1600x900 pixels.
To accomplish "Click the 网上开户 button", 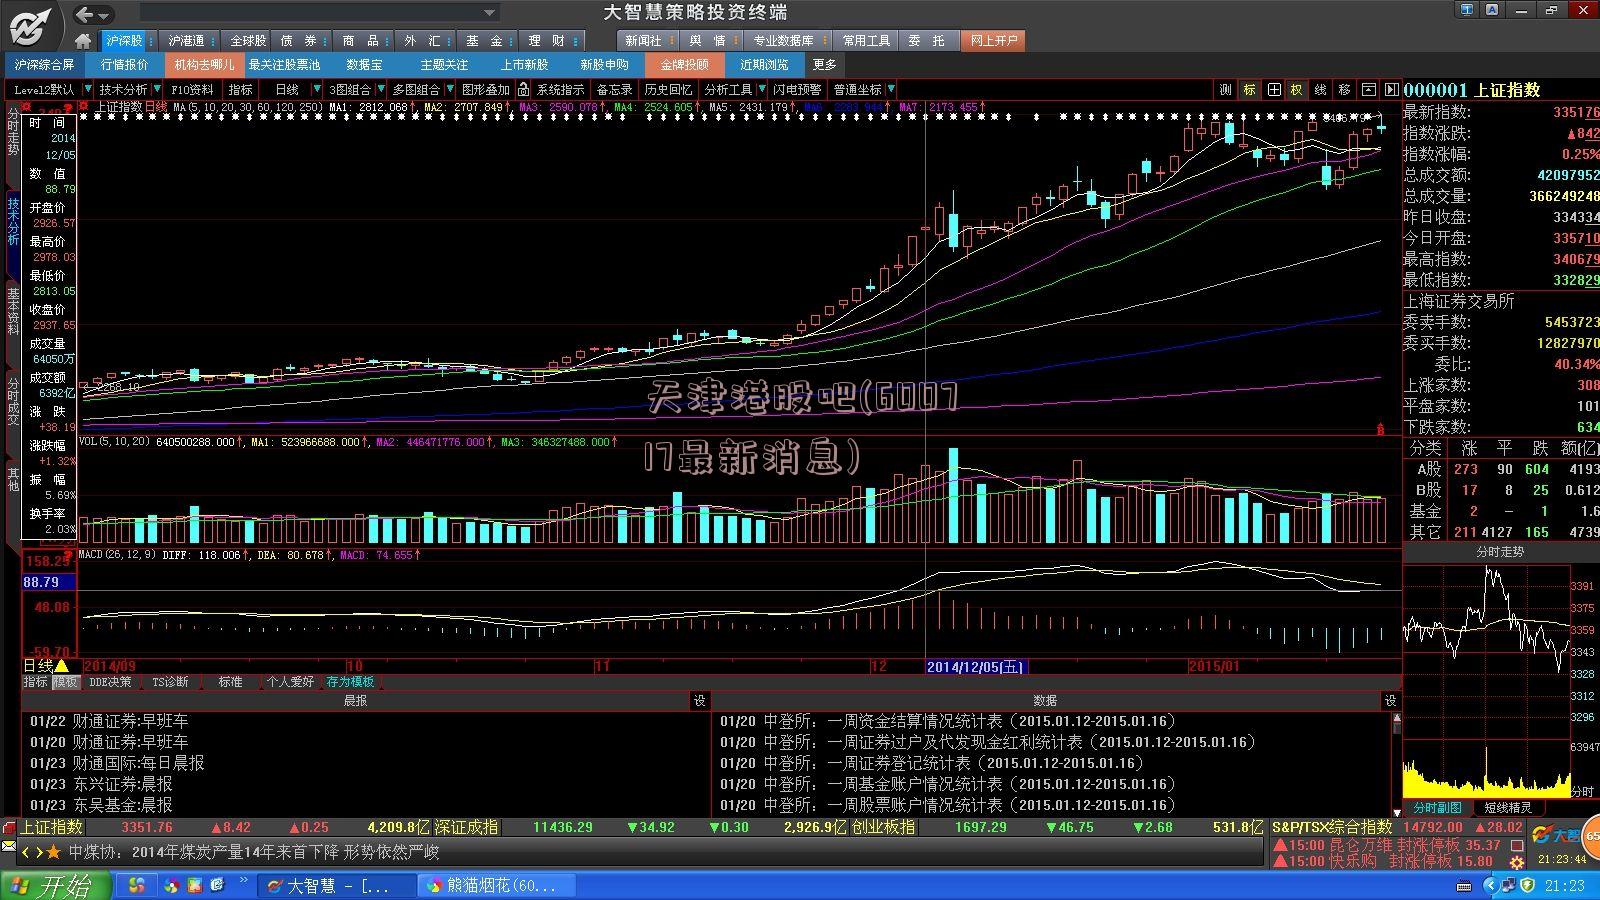I will click(993, 41).
